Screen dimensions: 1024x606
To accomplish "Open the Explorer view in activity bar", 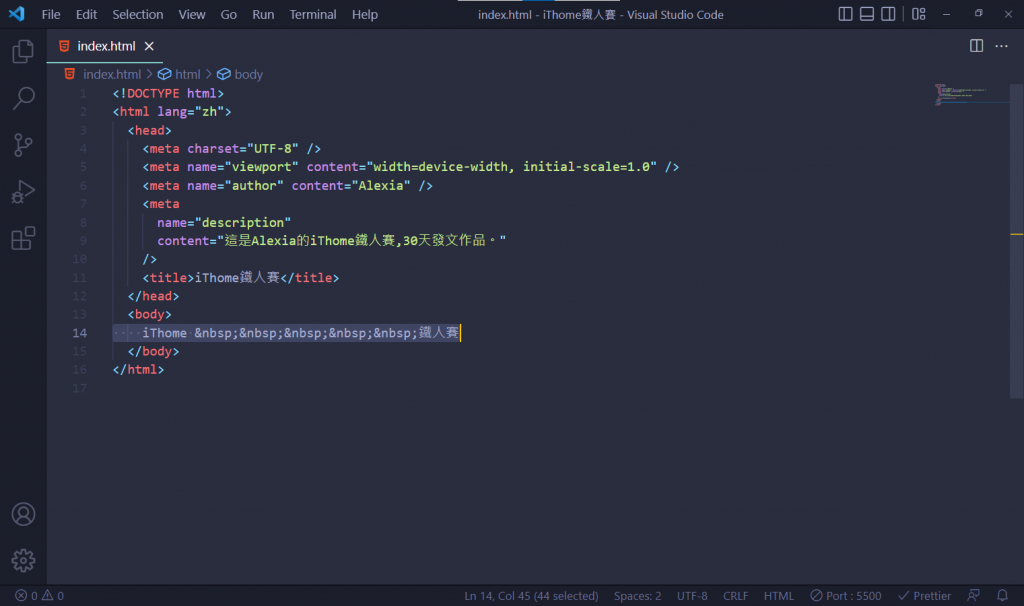I will (x=23, y=52).
